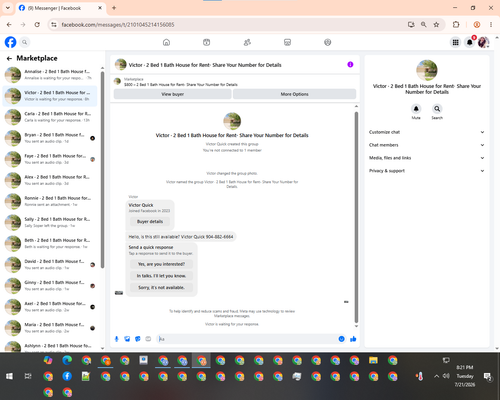Open File Explorer from the taskbar
Image resolution: width=500 pixels, height=400 pixels.
(373, 360)
